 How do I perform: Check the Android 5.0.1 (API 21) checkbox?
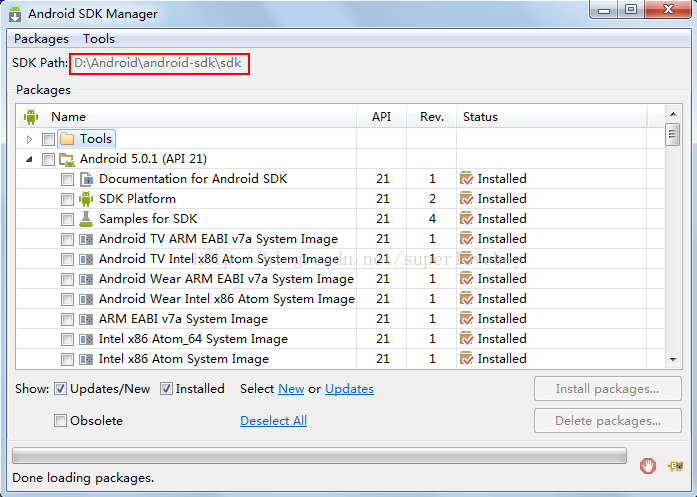point(48,159)
